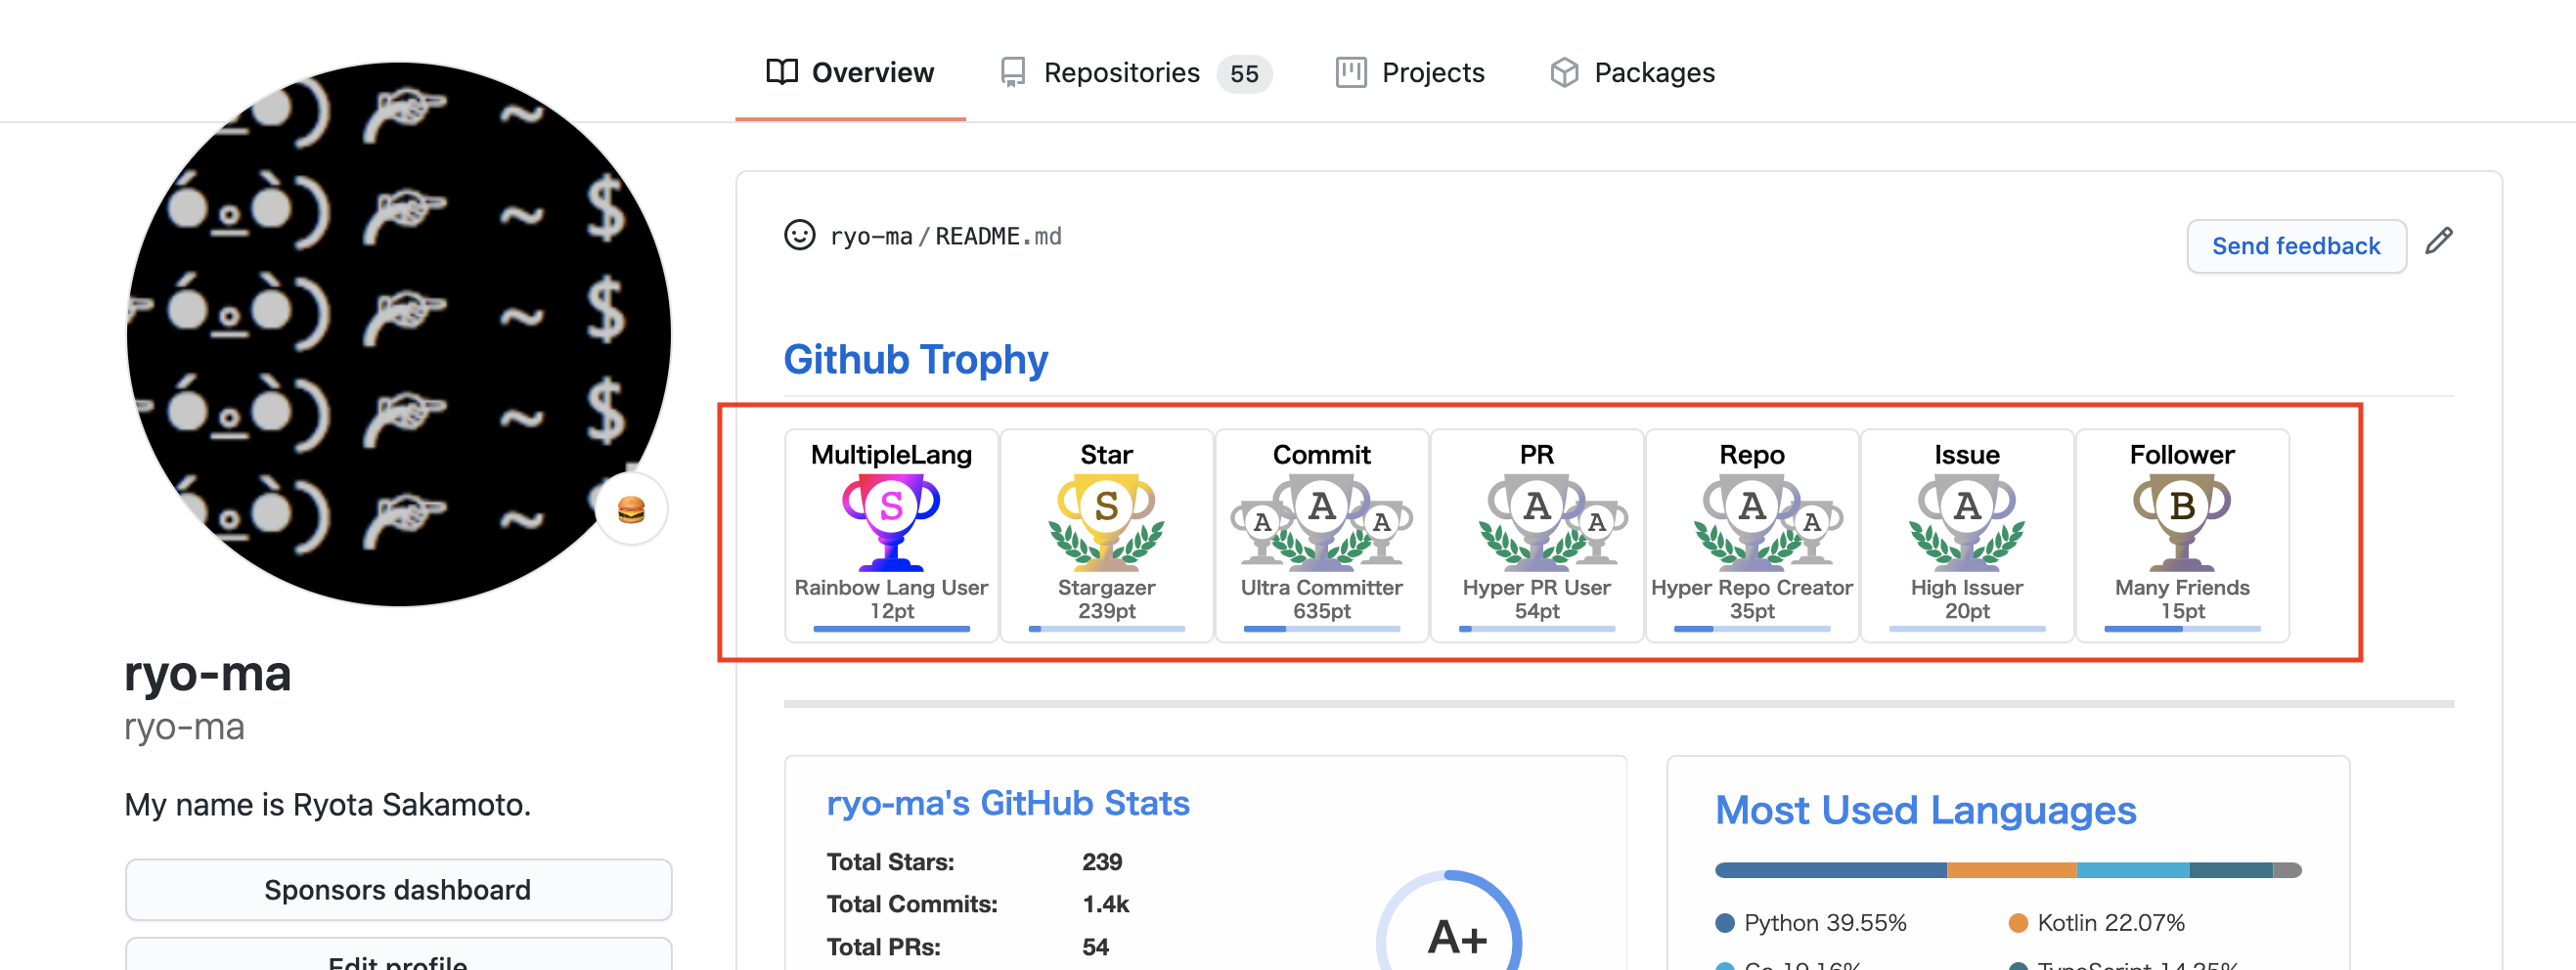Click the Projects board icon
2576x970 pixels.
[1352, 71]
